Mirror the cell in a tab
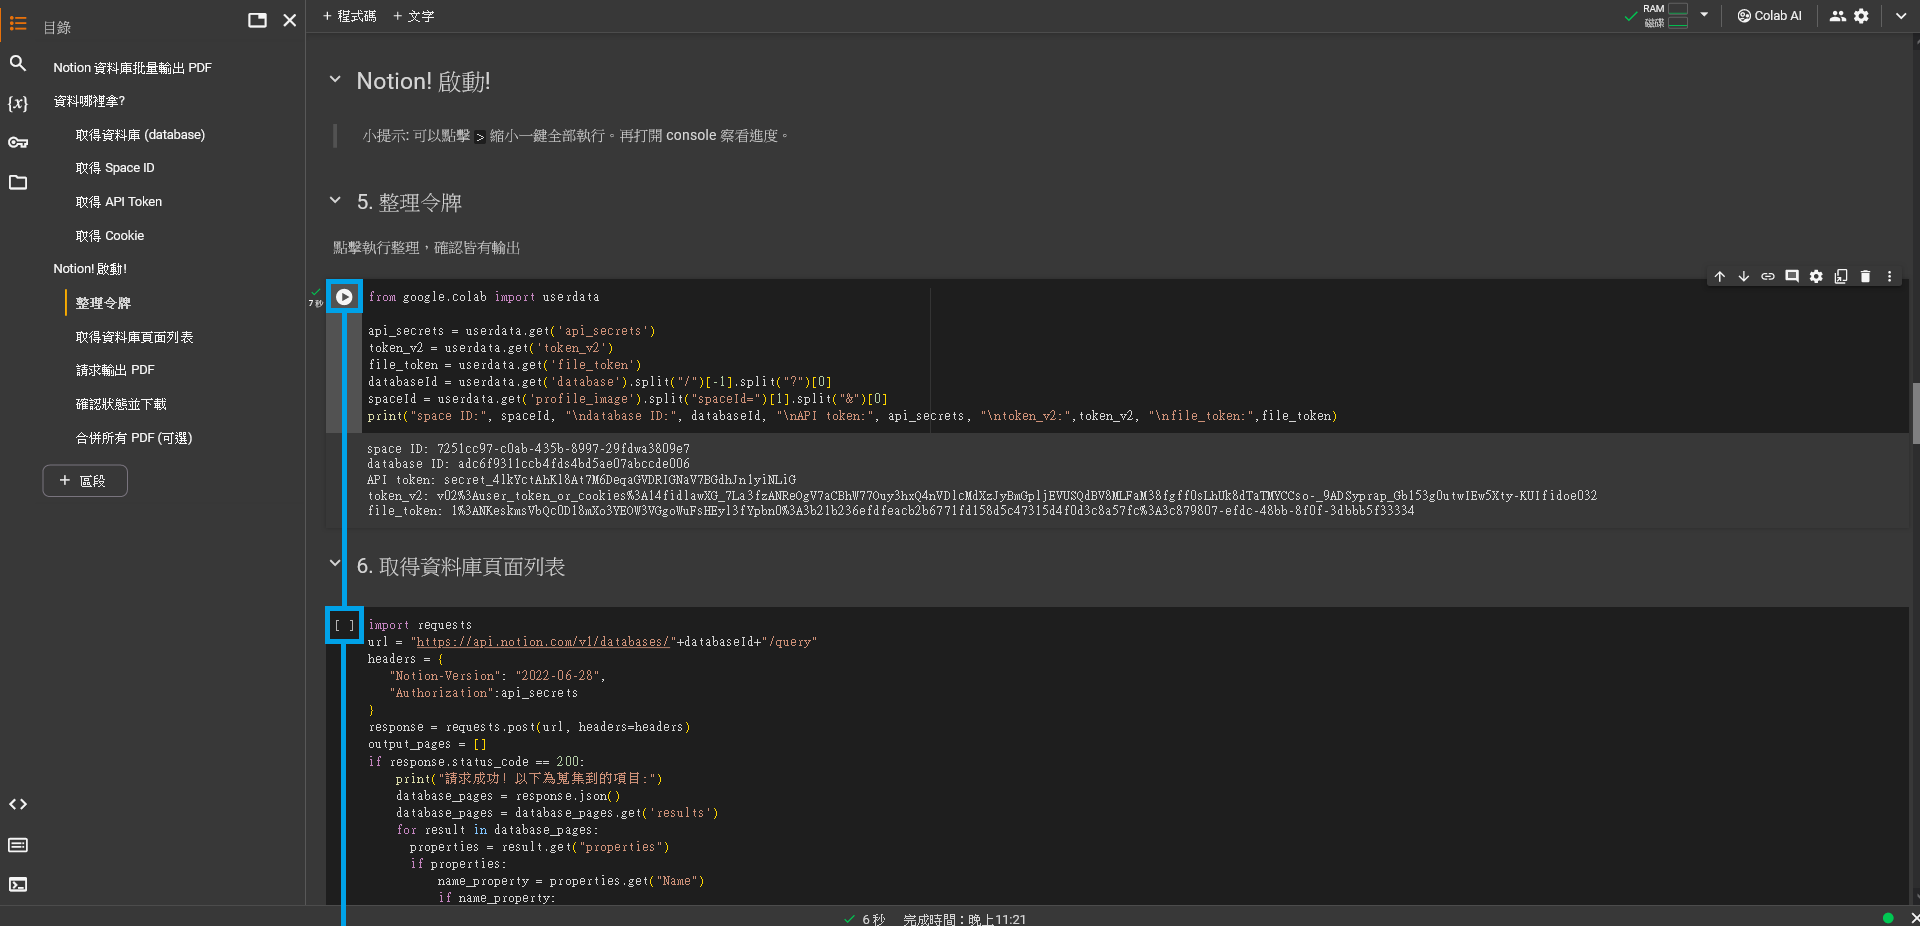The width and height of the screenshot is (1920, 926). pyautogui.click(x=1841, y=276)
